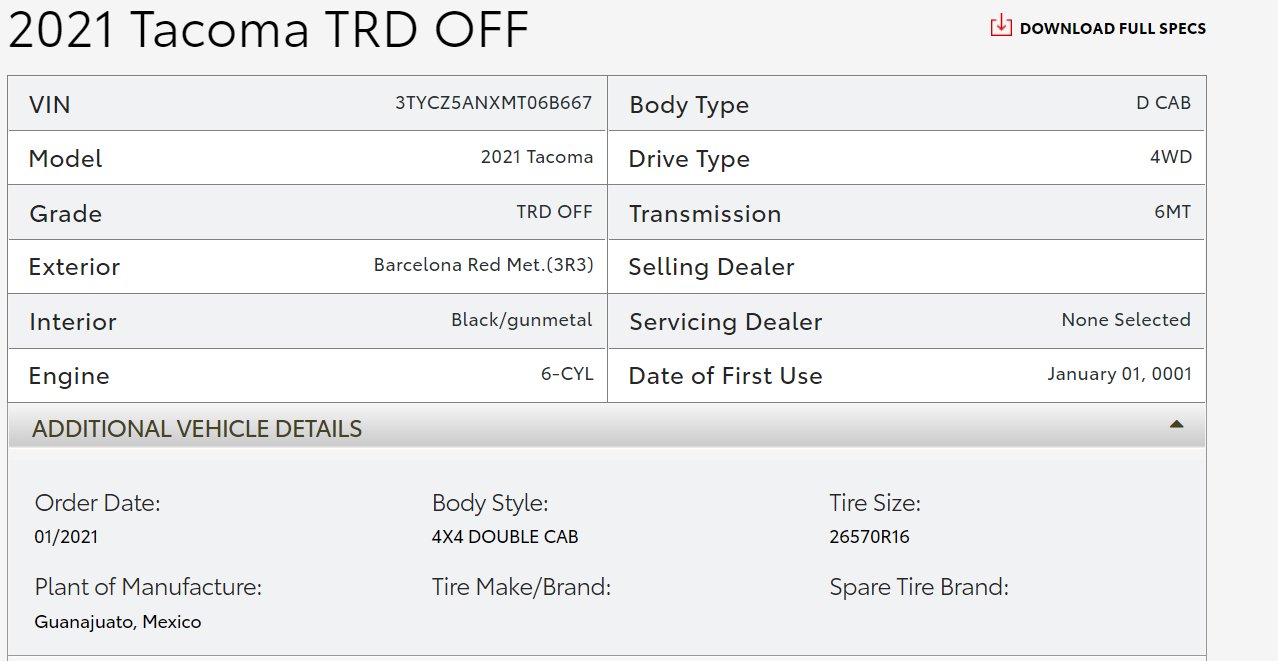Image resolution: width=1278 pixels, height=661 pixels.
Task: Open the DOWNLOAD FULL SPECS link
Action: coord(1112,28)
